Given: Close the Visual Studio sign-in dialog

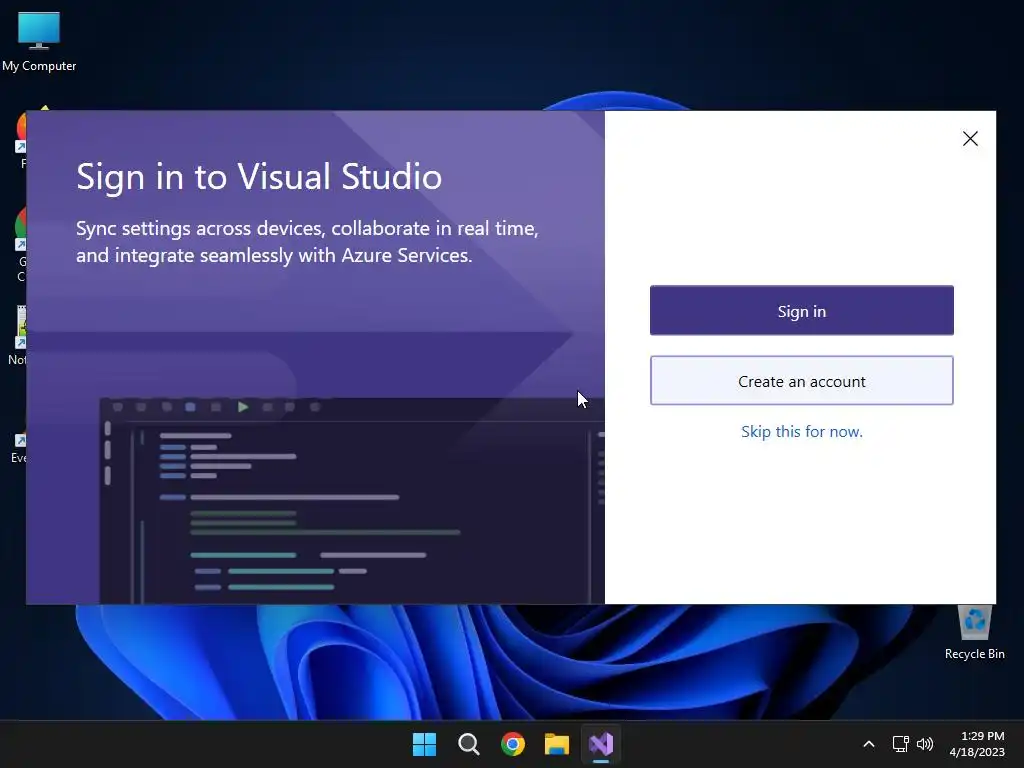Looking at the screenshot, I should tap(970, 138).
